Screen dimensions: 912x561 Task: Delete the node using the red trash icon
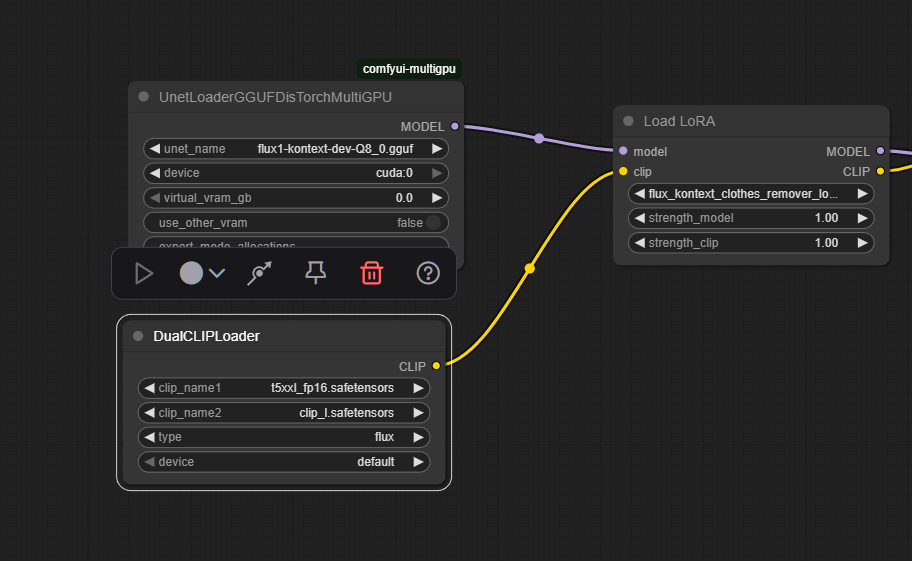pos(372,273)
